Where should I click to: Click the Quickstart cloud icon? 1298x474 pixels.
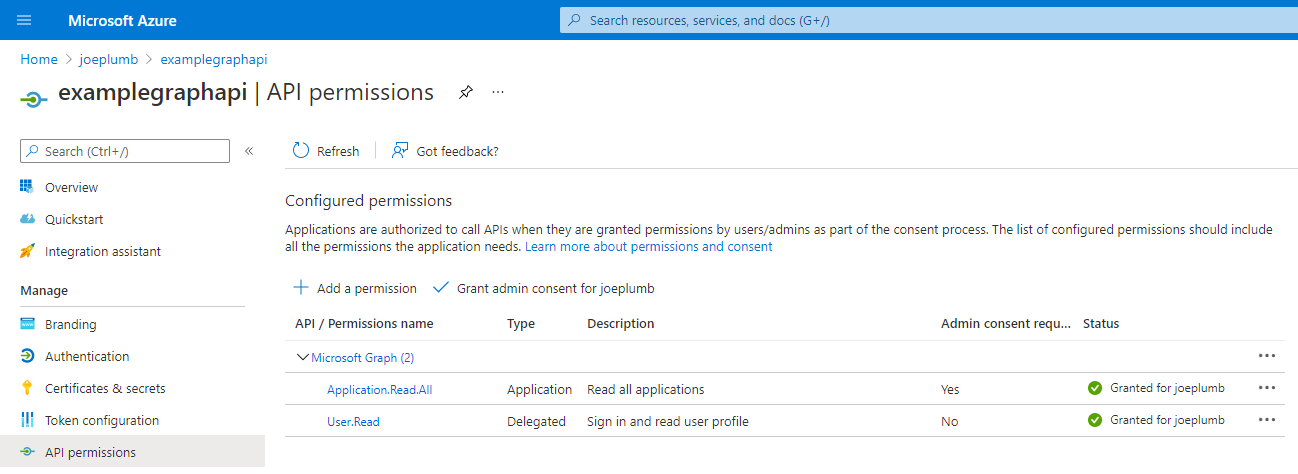(28, 219)
